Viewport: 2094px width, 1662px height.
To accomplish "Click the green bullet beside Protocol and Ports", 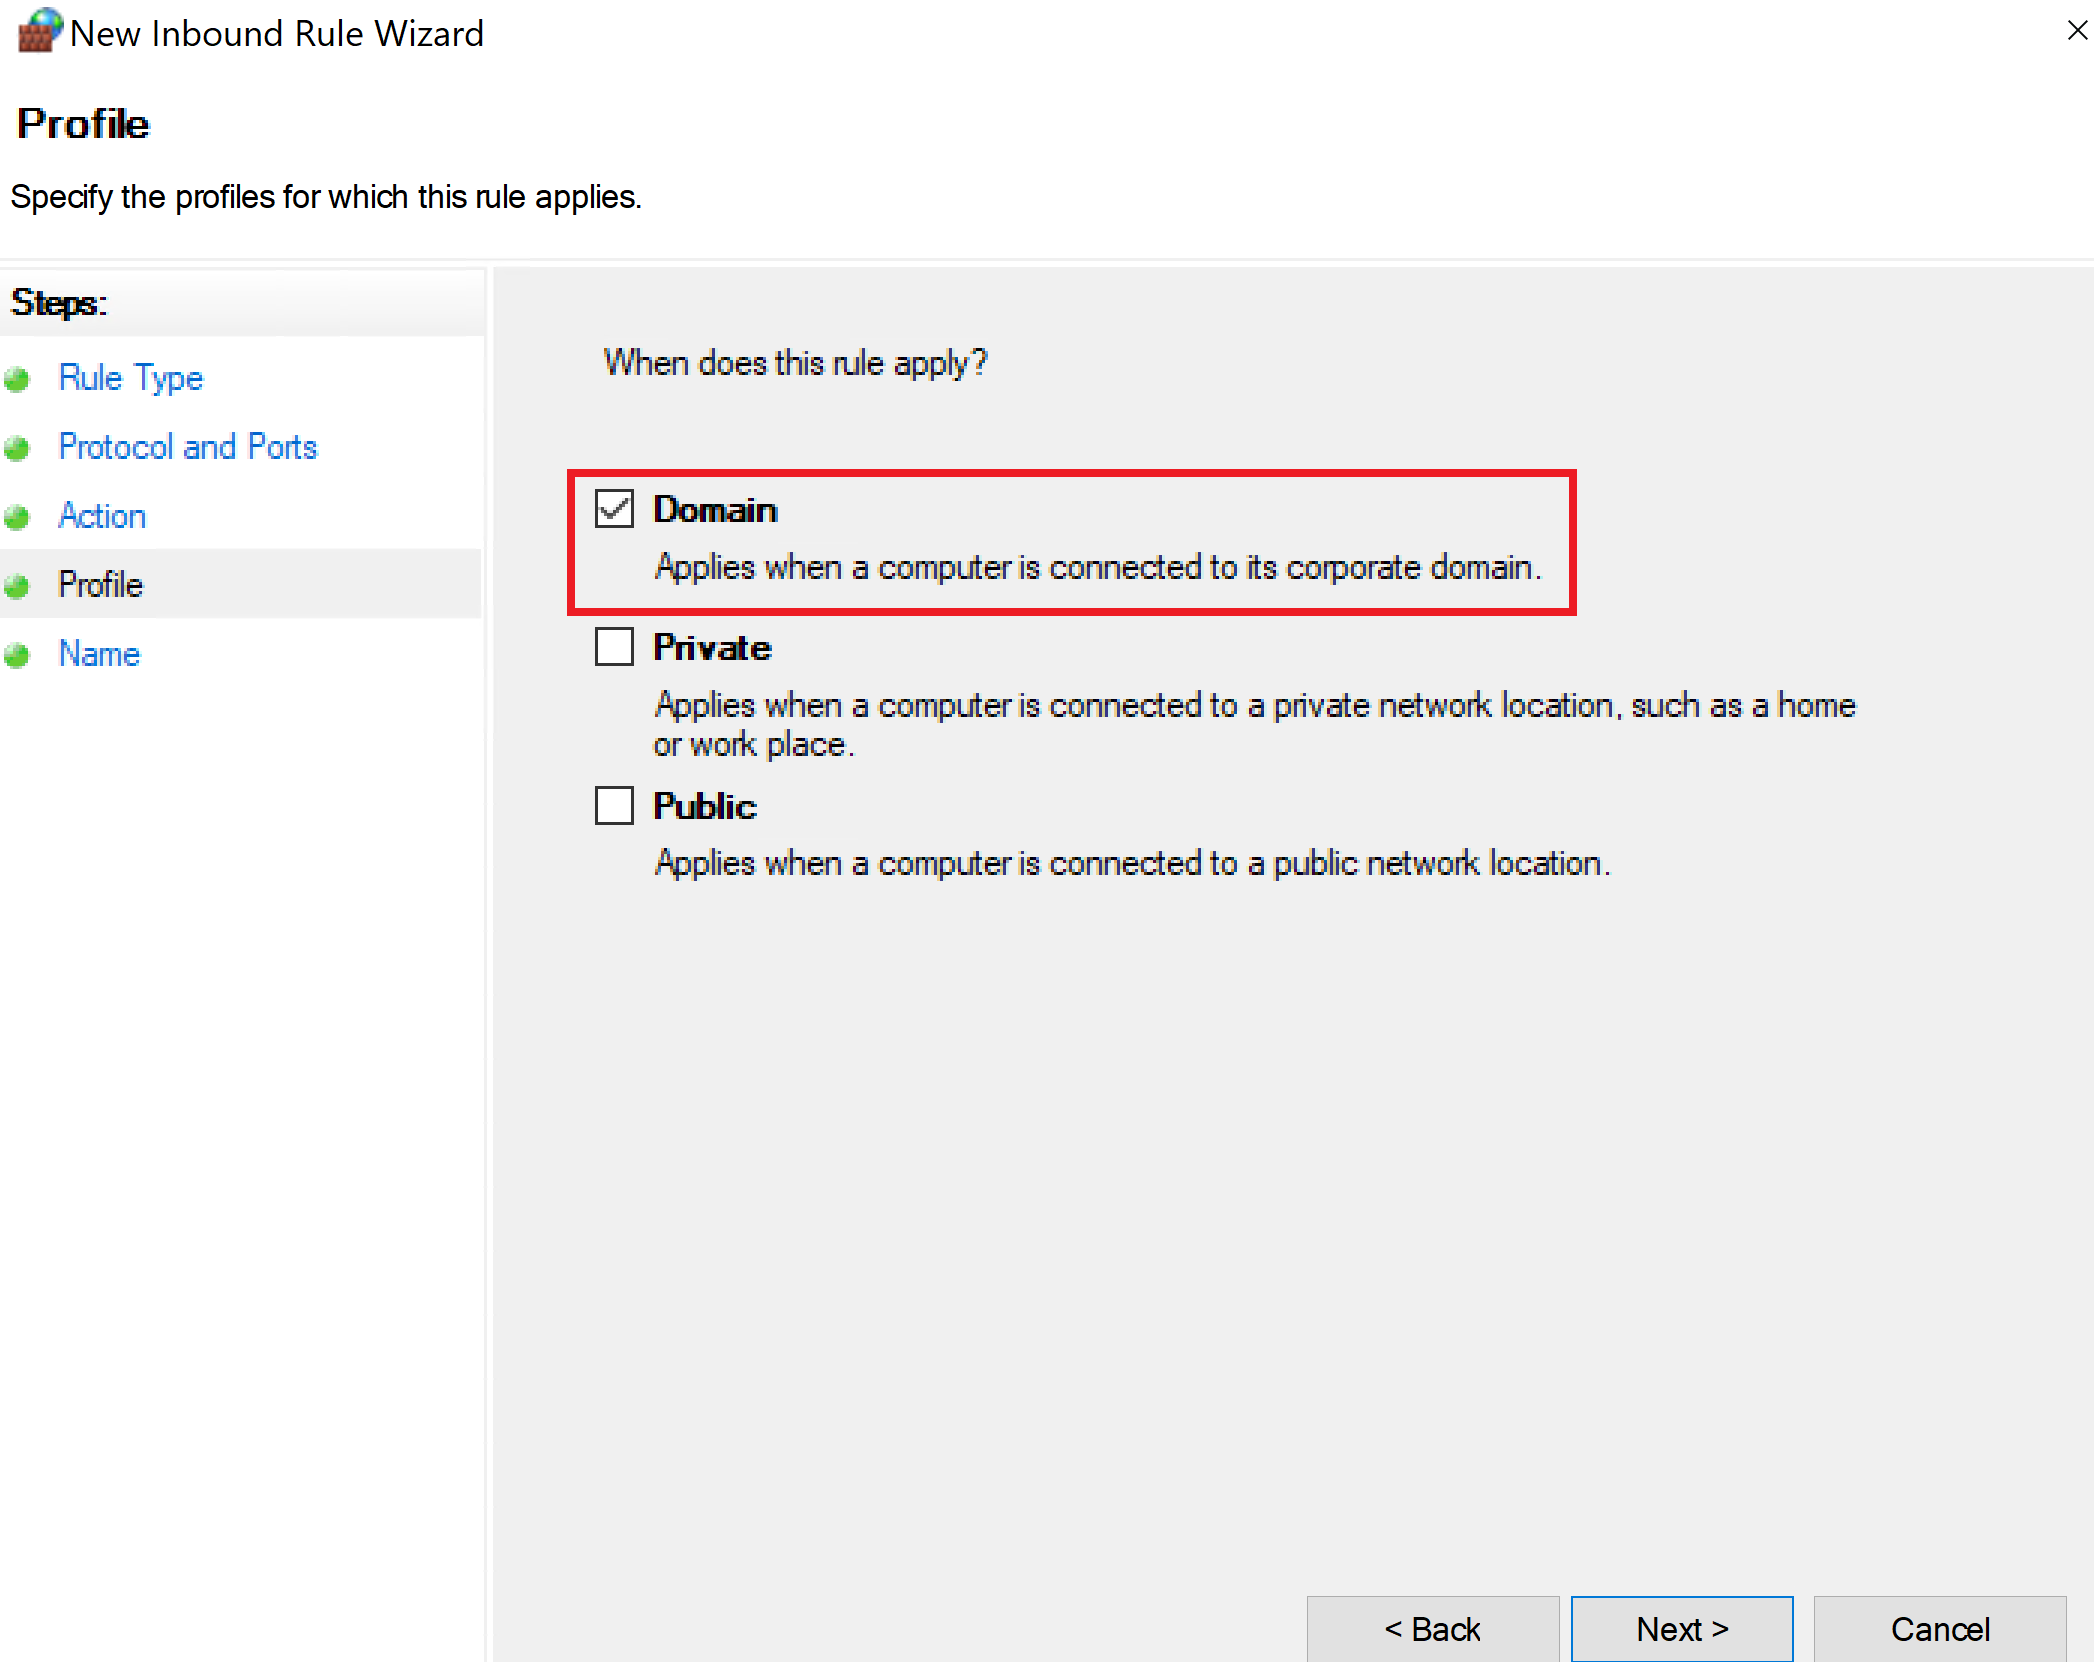I will tap(17, 448).
